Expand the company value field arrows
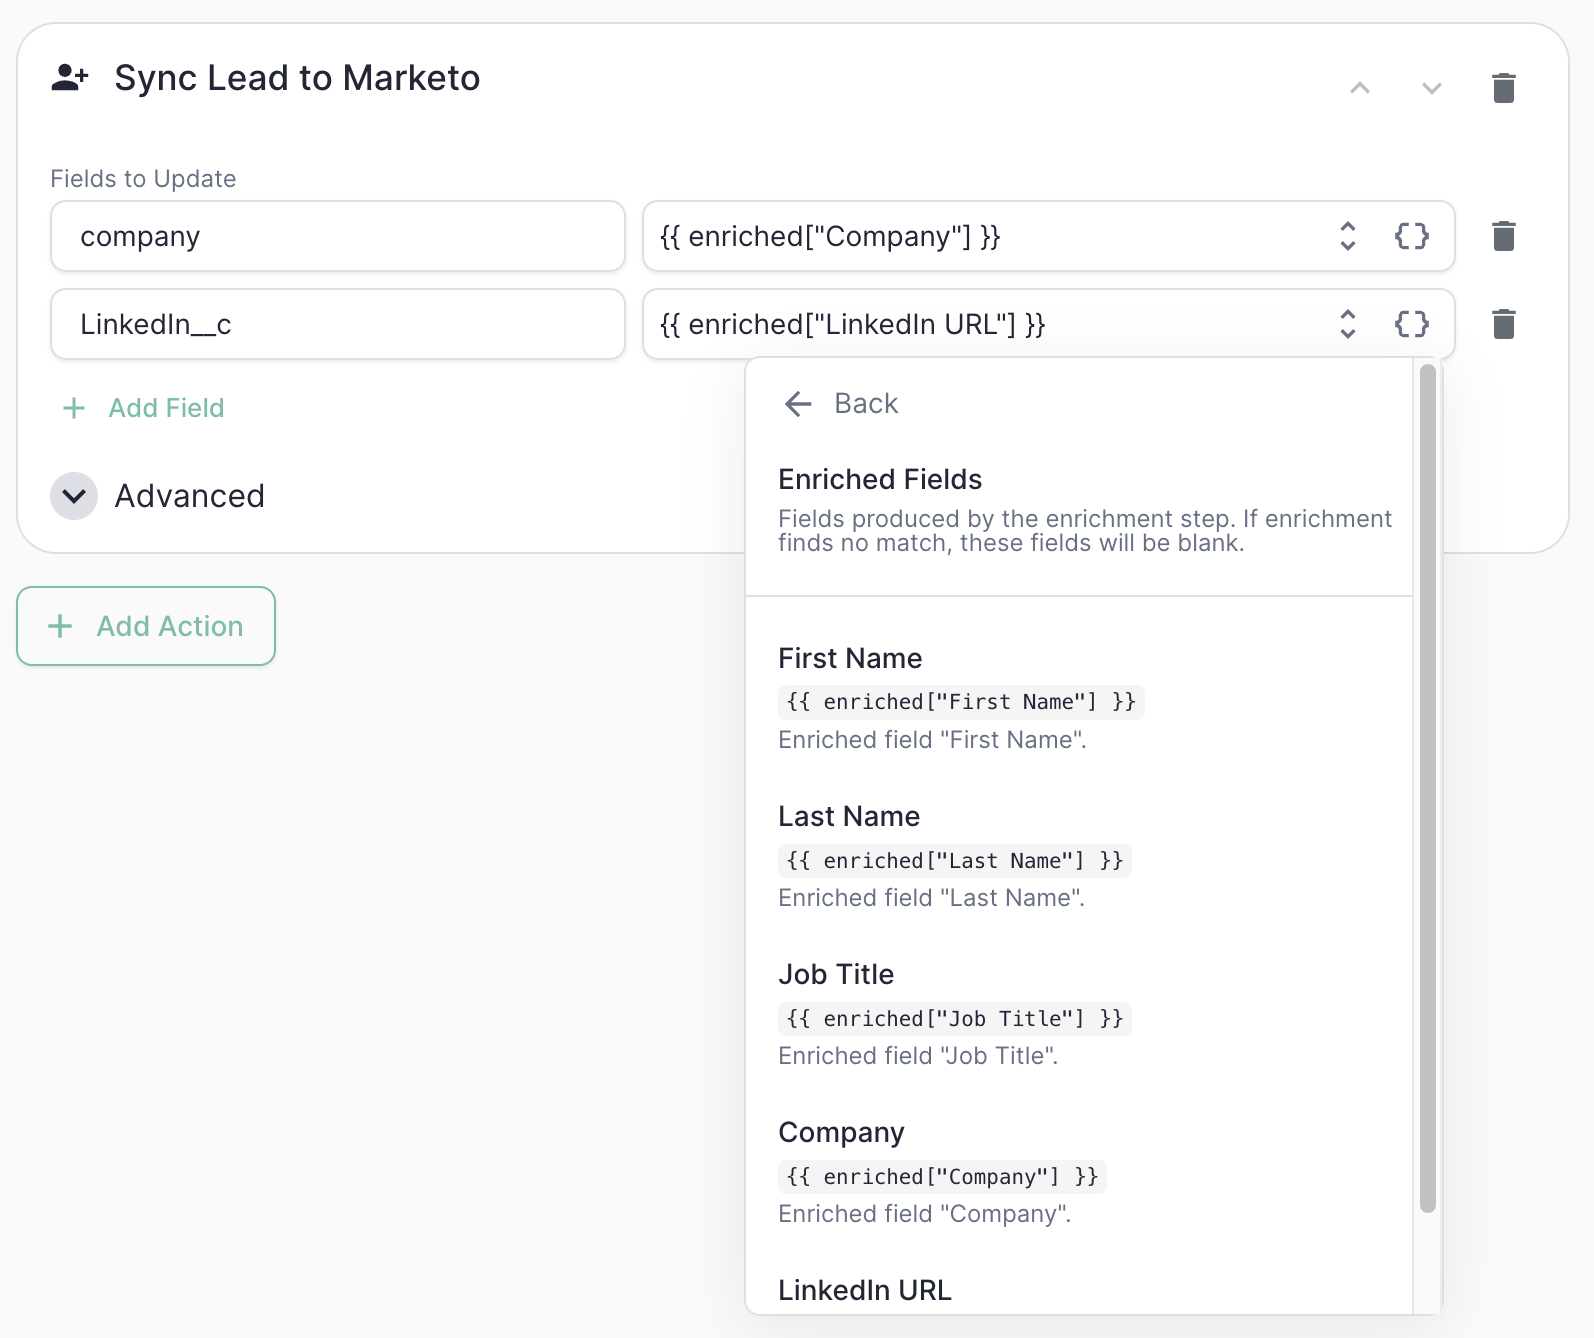This screenshot has width=1594, height=1338. [1348, 236]
